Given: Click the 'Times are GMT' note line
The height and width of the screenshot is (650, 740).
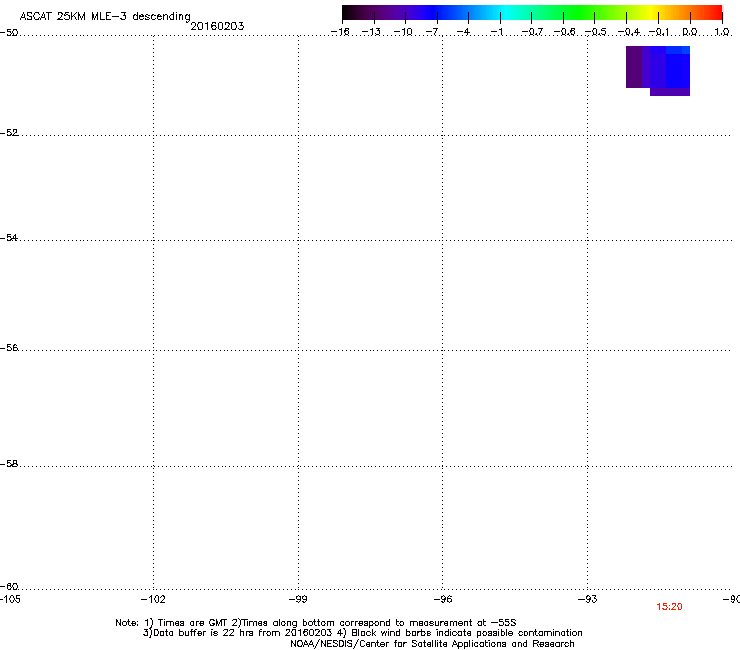Looking at the screenshot, I should click(x=316, y=623).
